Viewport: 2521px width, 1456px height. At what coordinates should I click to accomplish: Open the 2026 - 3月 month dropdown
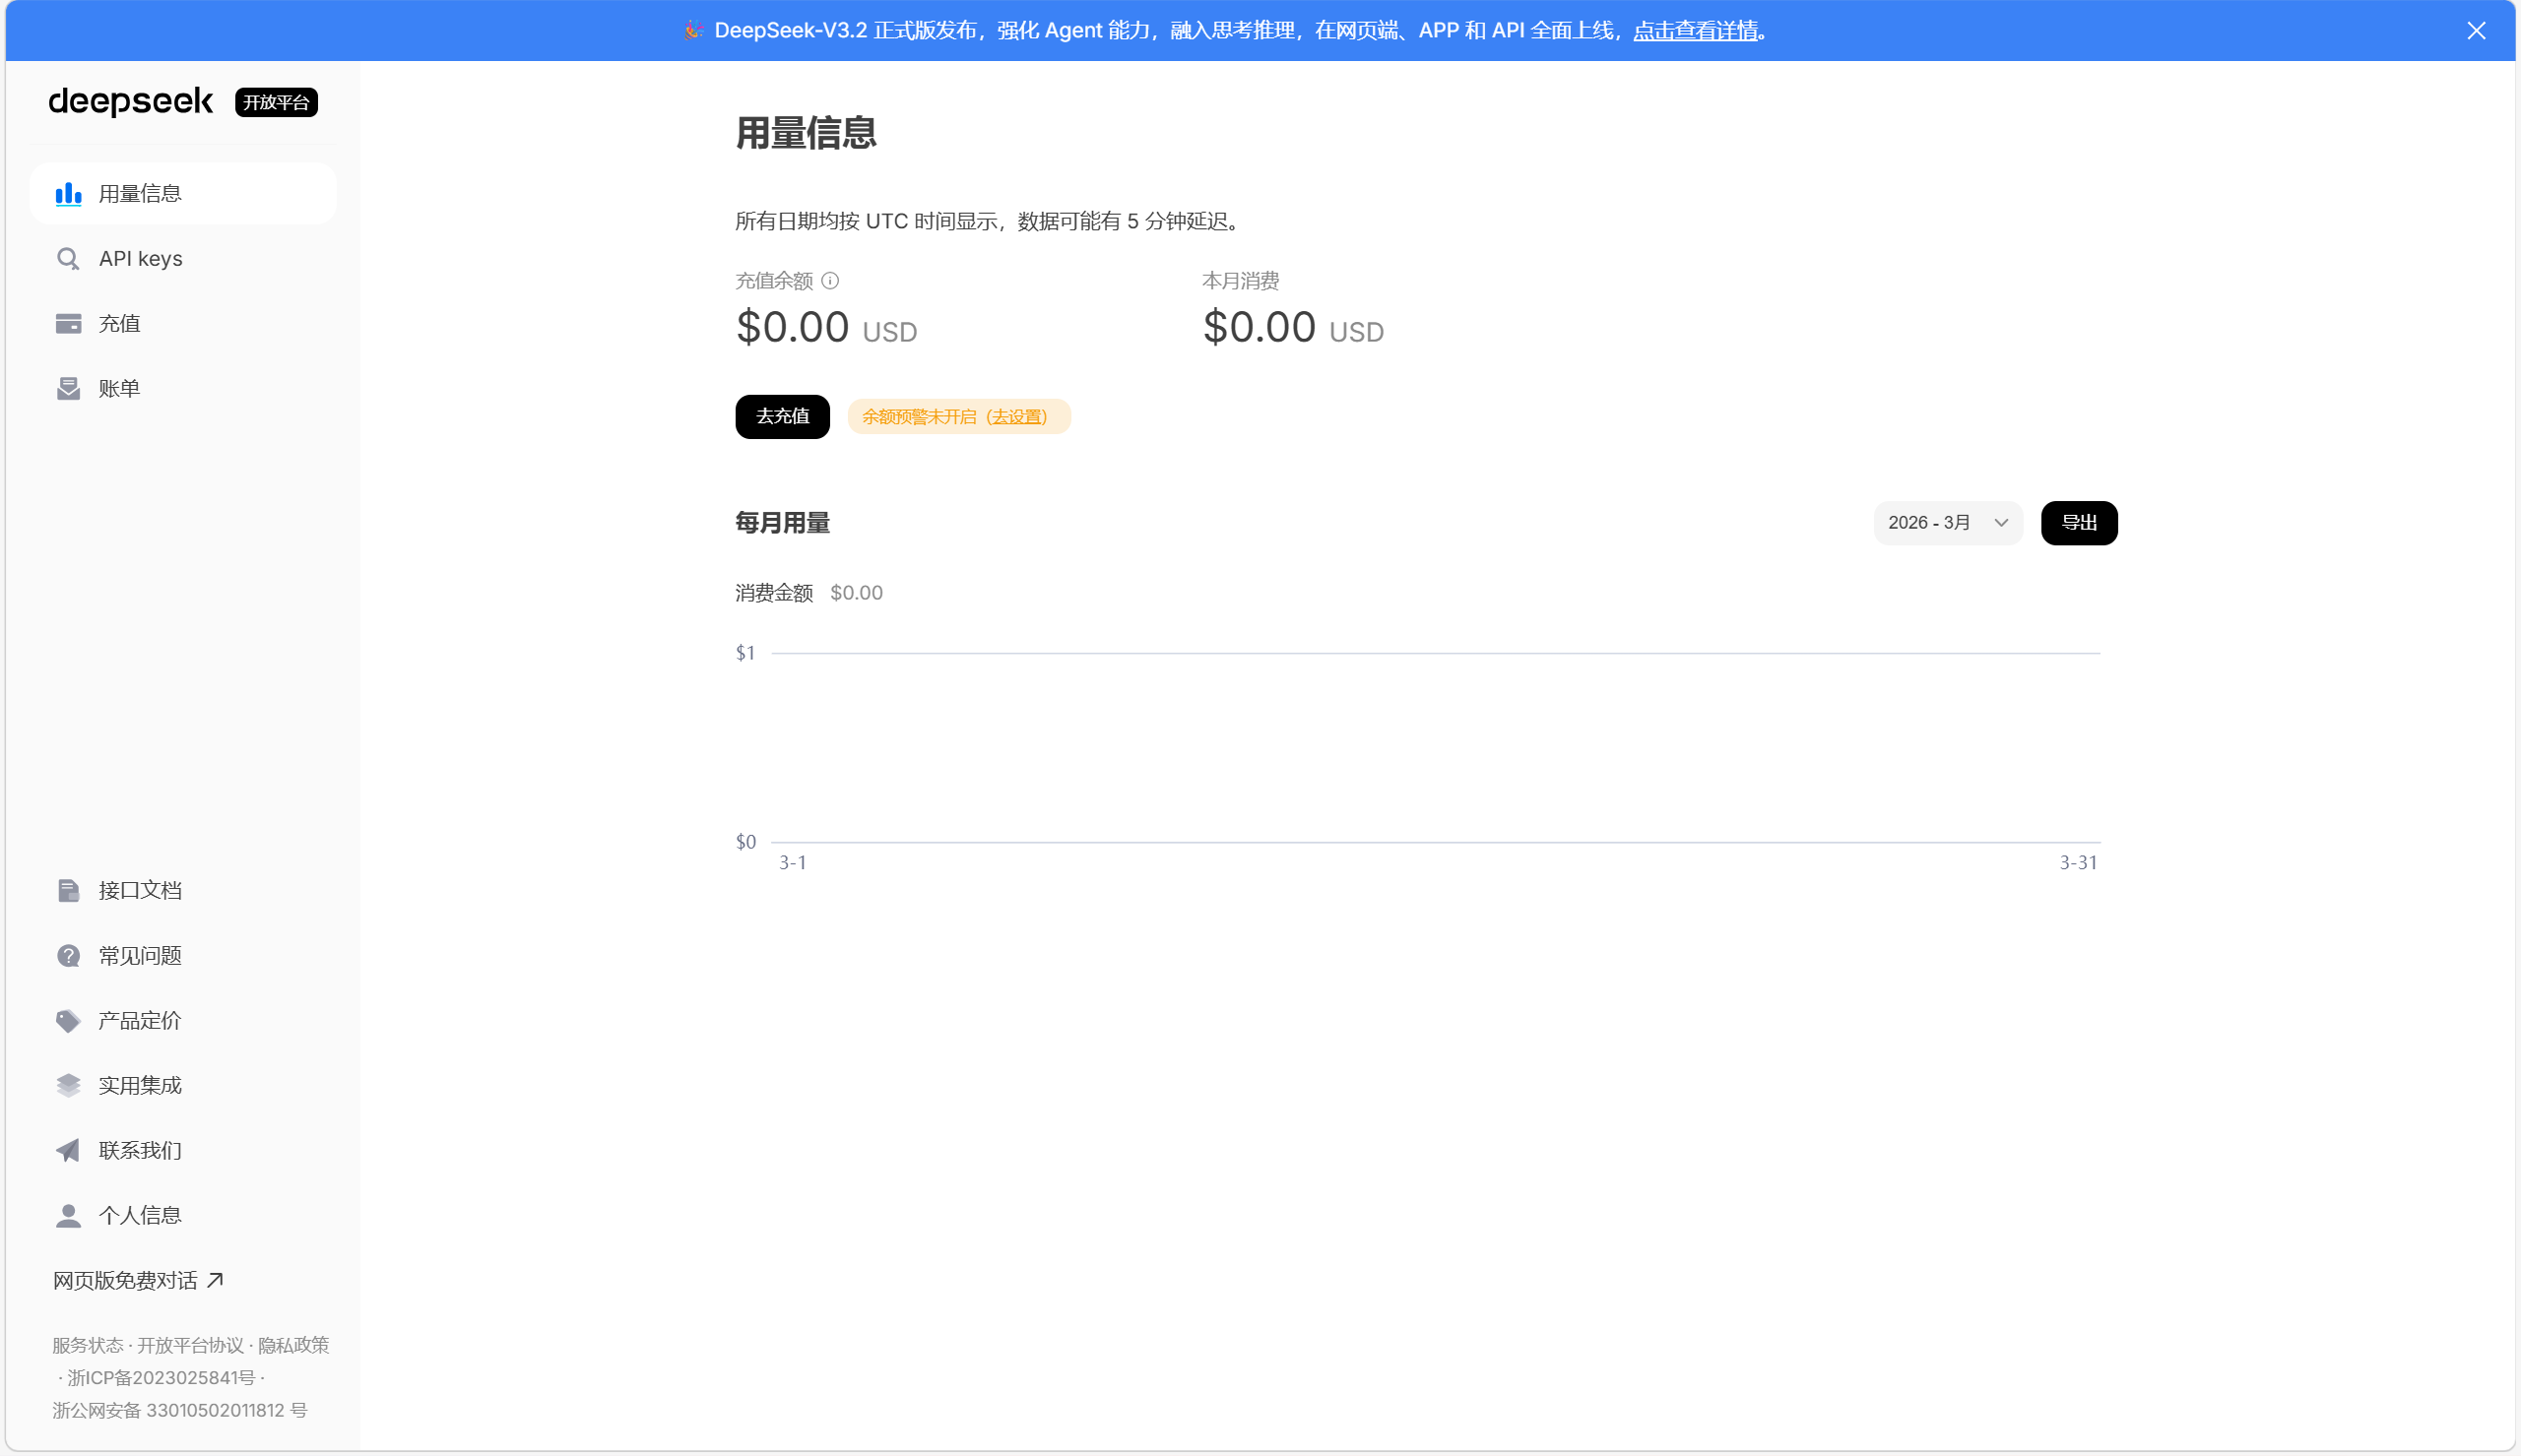tap(1948, 523)
